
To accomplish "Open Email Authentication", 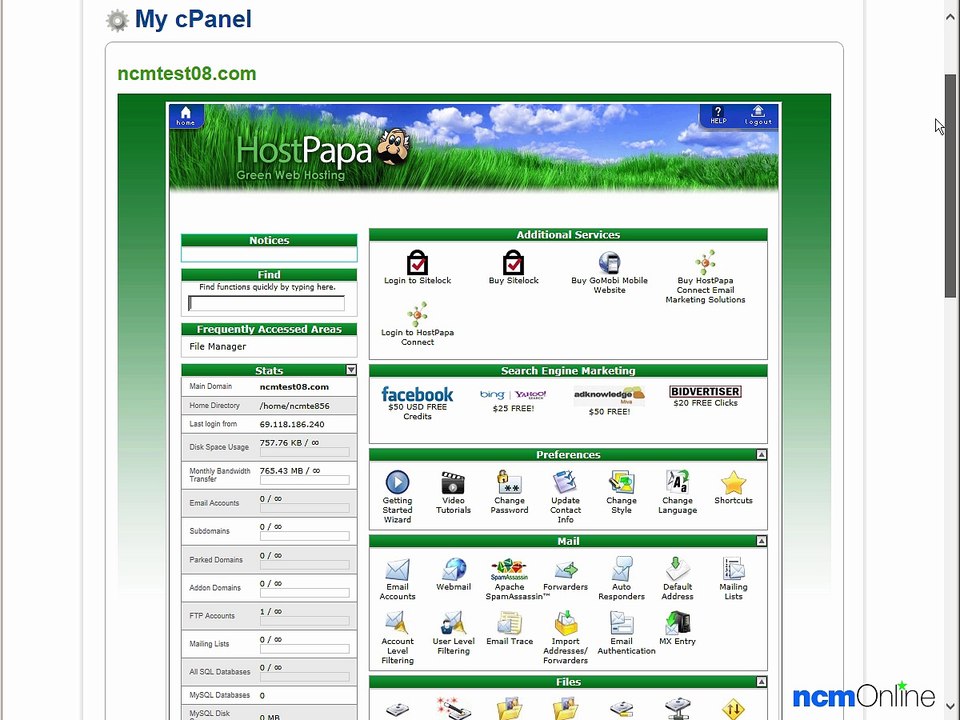I will tap(626, 634).
